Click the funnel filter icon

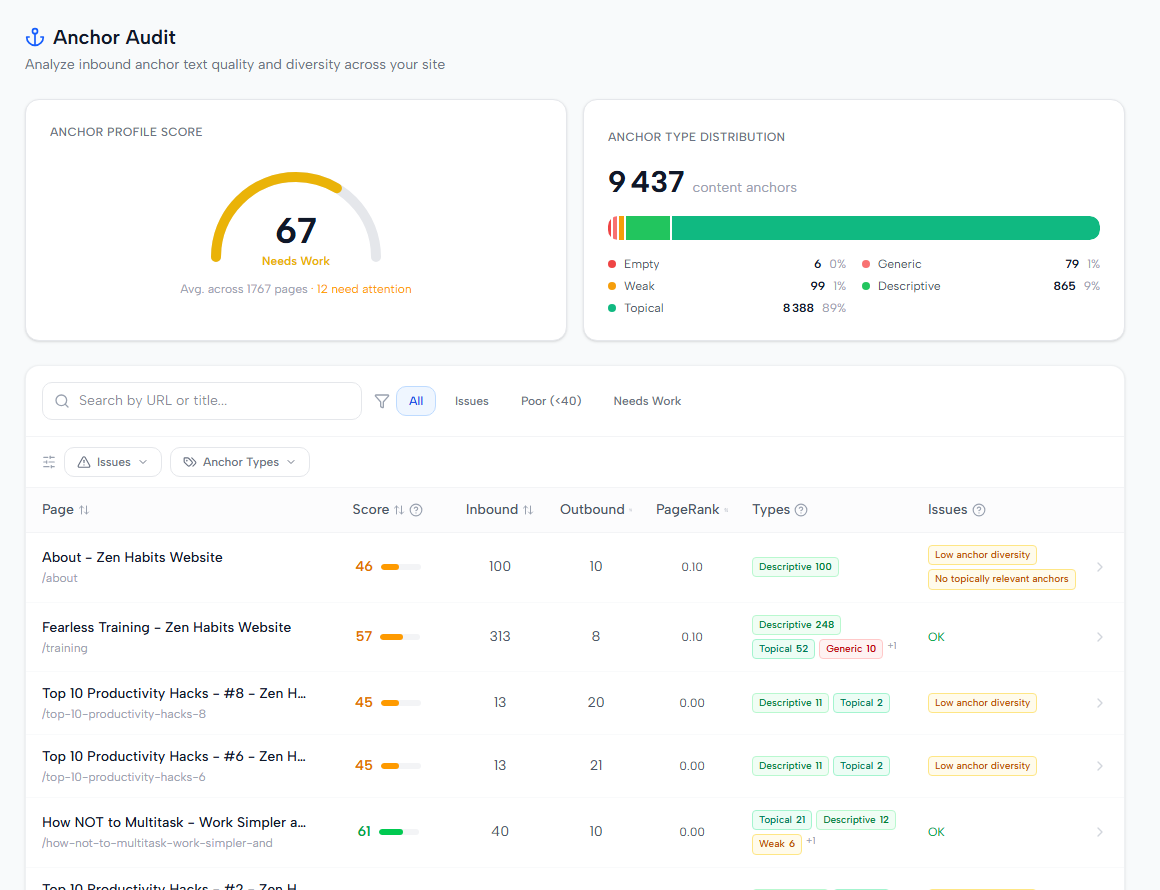(382, 401)
